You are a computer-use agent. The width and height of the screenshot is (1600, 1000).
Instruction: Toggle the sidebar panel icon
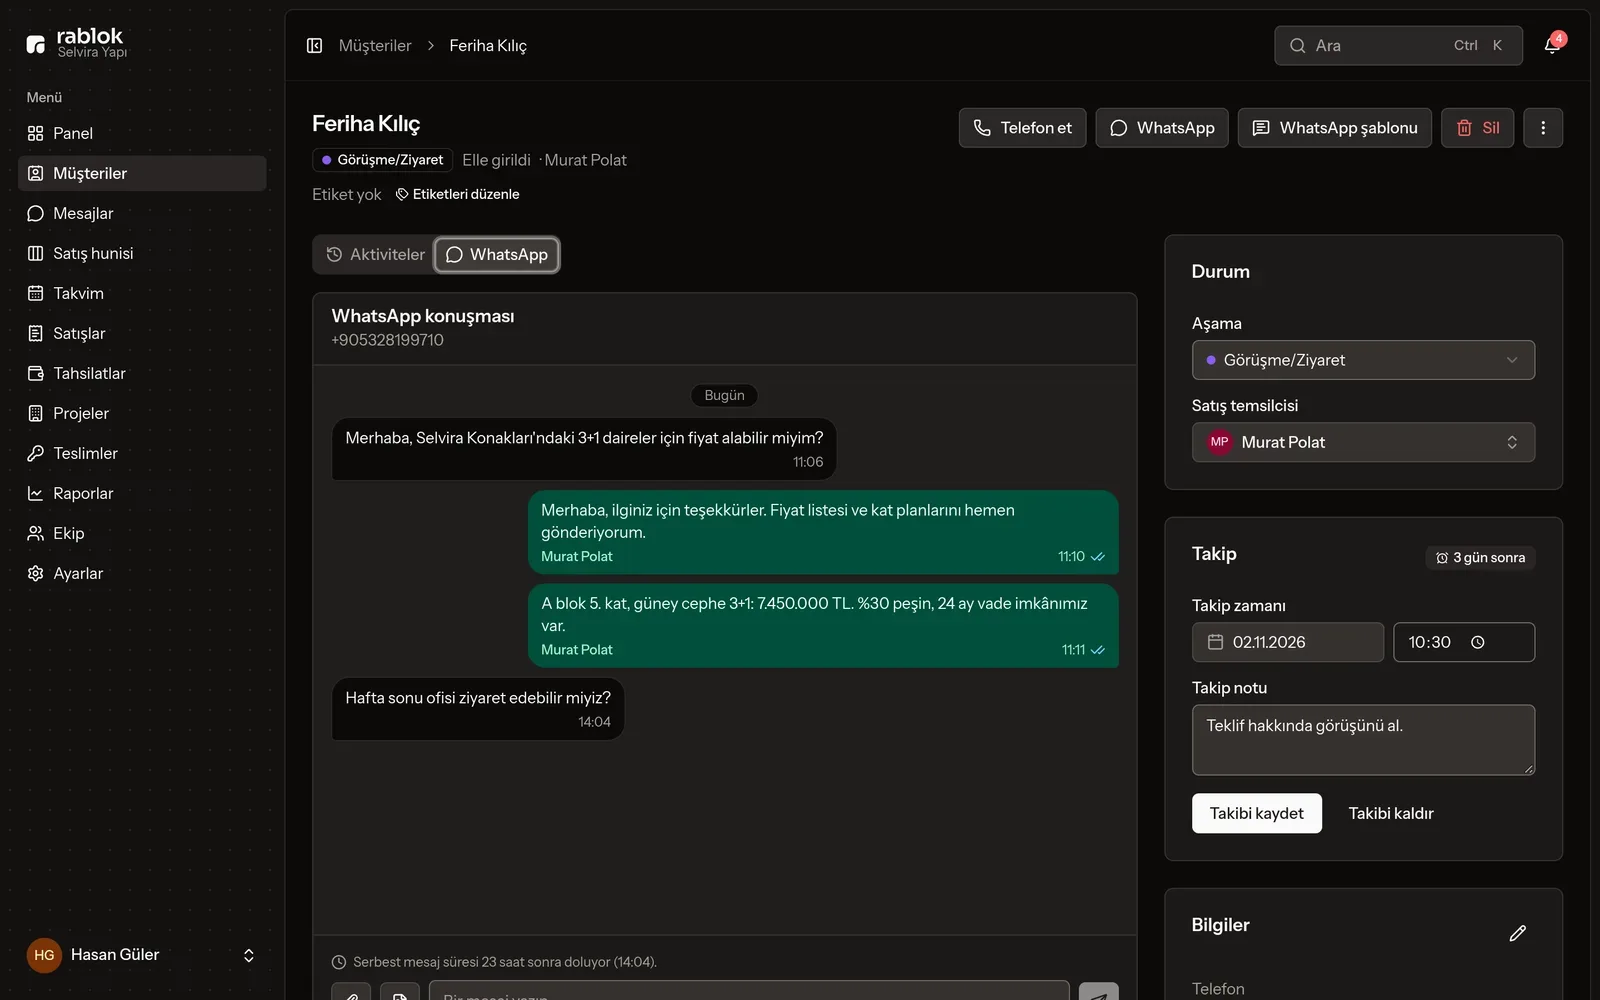[314, 46]
